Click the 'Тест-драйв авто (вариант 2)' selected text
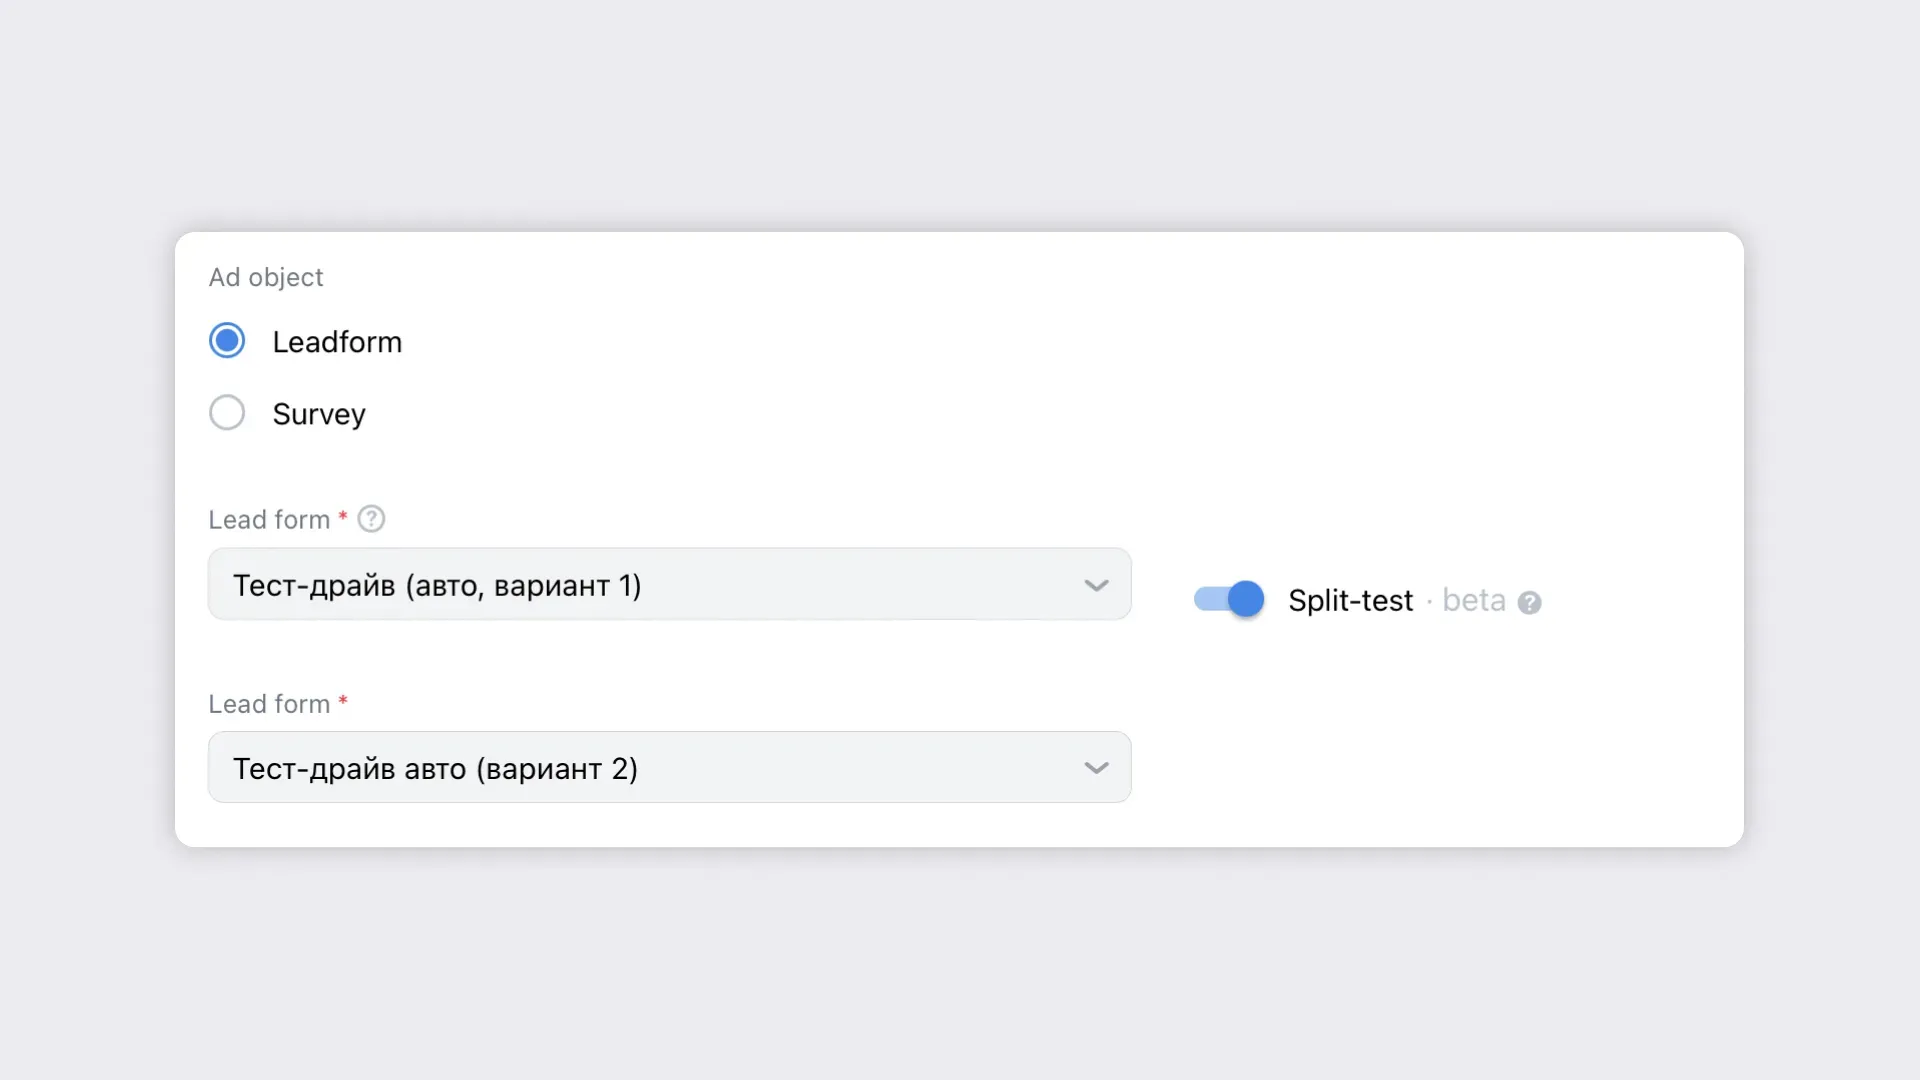Image resolution: width=1920 pixels, height=1080 pixels. pos(435,769)
